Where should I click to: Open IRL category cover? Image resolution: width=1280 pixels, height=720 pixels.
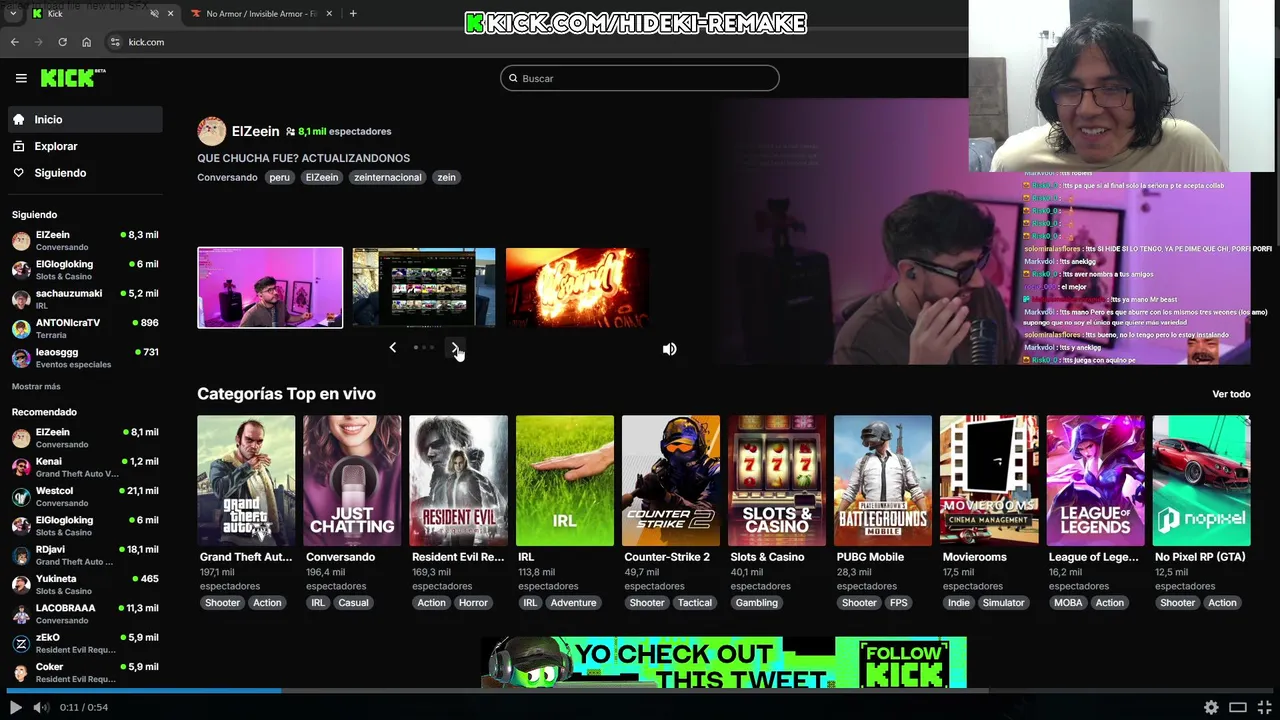pyautogui.click(x=565, y=481)
